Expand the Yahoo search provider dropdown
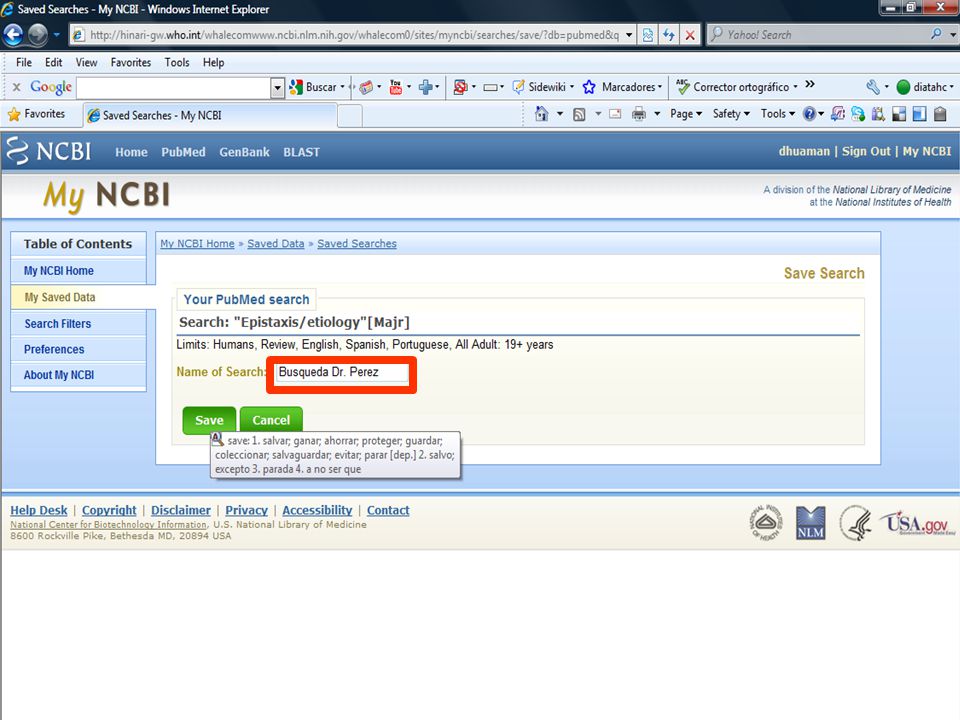 coord(952,35)
